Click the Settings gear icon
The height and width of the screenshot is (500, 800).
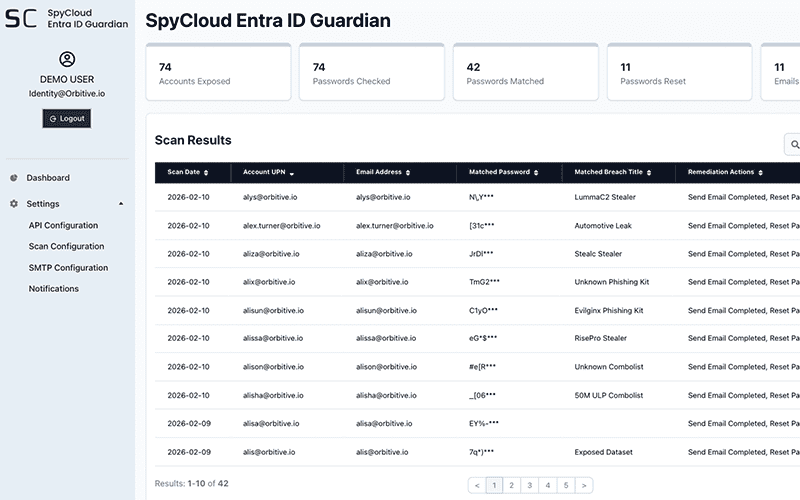(14, 204)
